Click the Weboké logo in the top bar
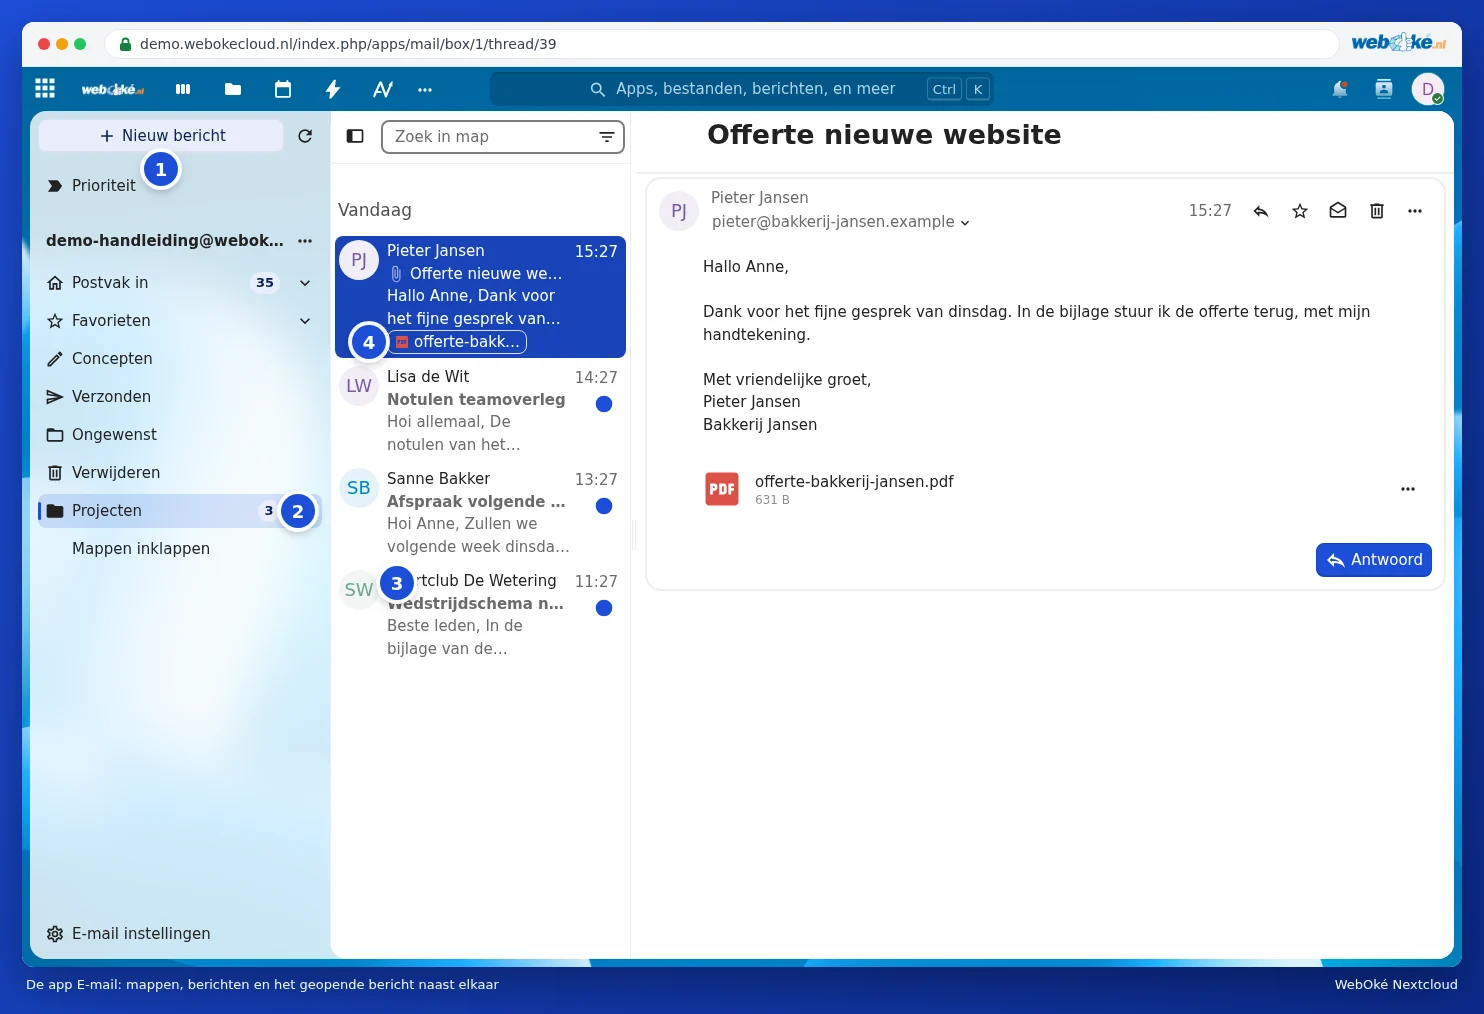The image size is (1484, 1014). (113, 89)
